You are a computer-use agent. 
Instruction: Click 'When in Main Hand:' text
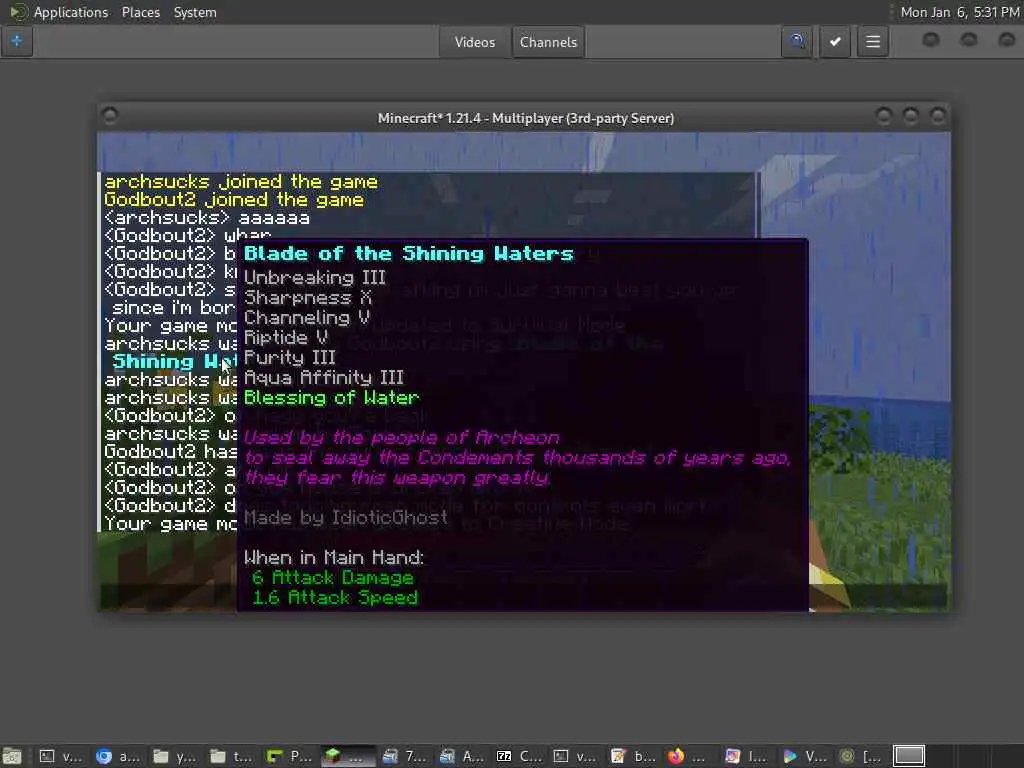[x=334, y=558]
